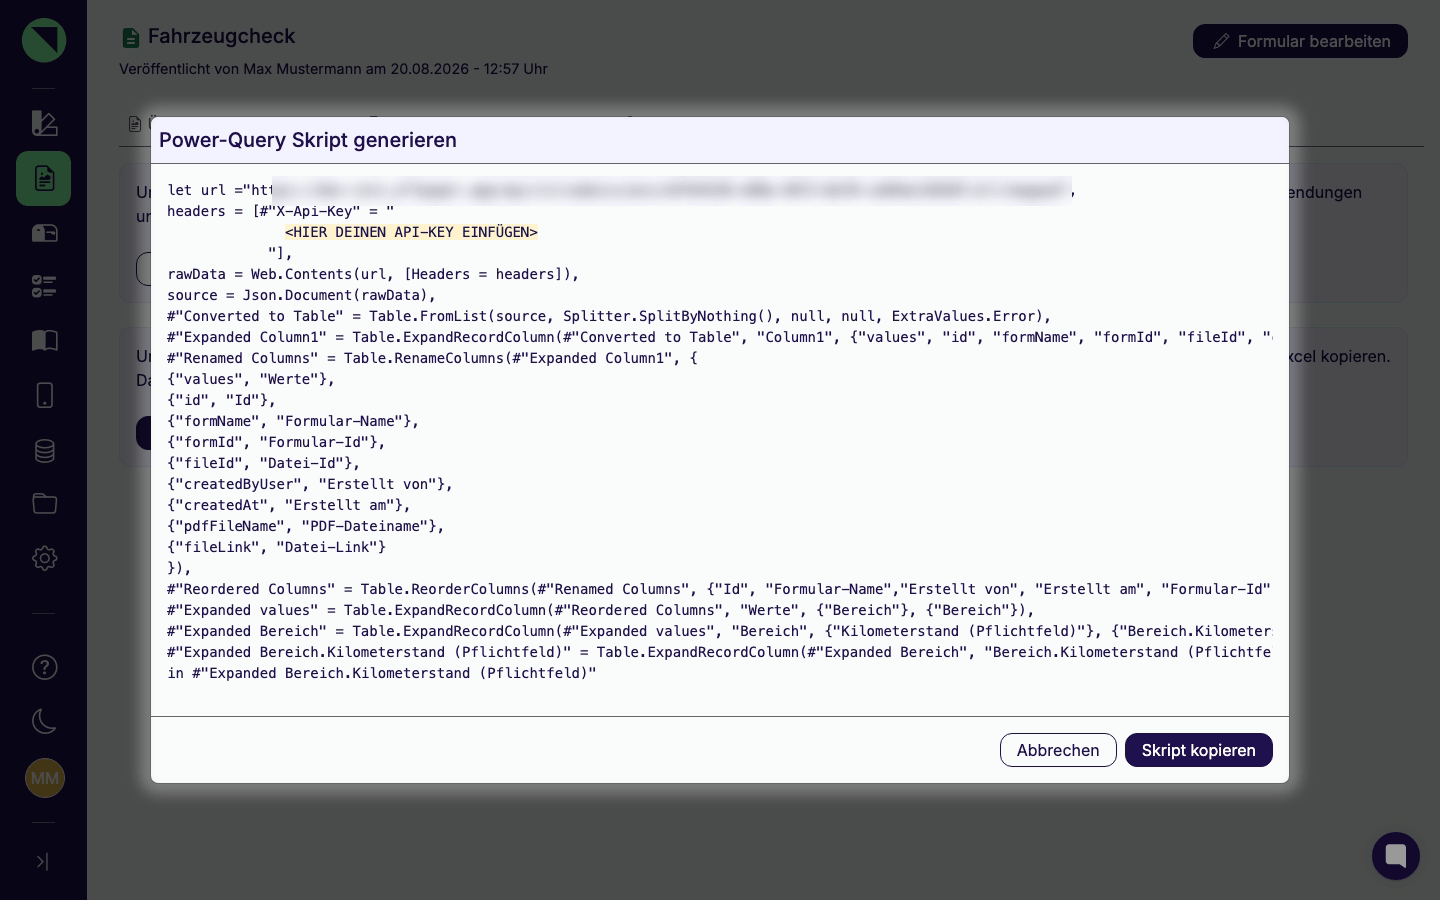Click the Fahrzeugcheck form document icon
This screenshot has height=900, width=1440.
130,38
